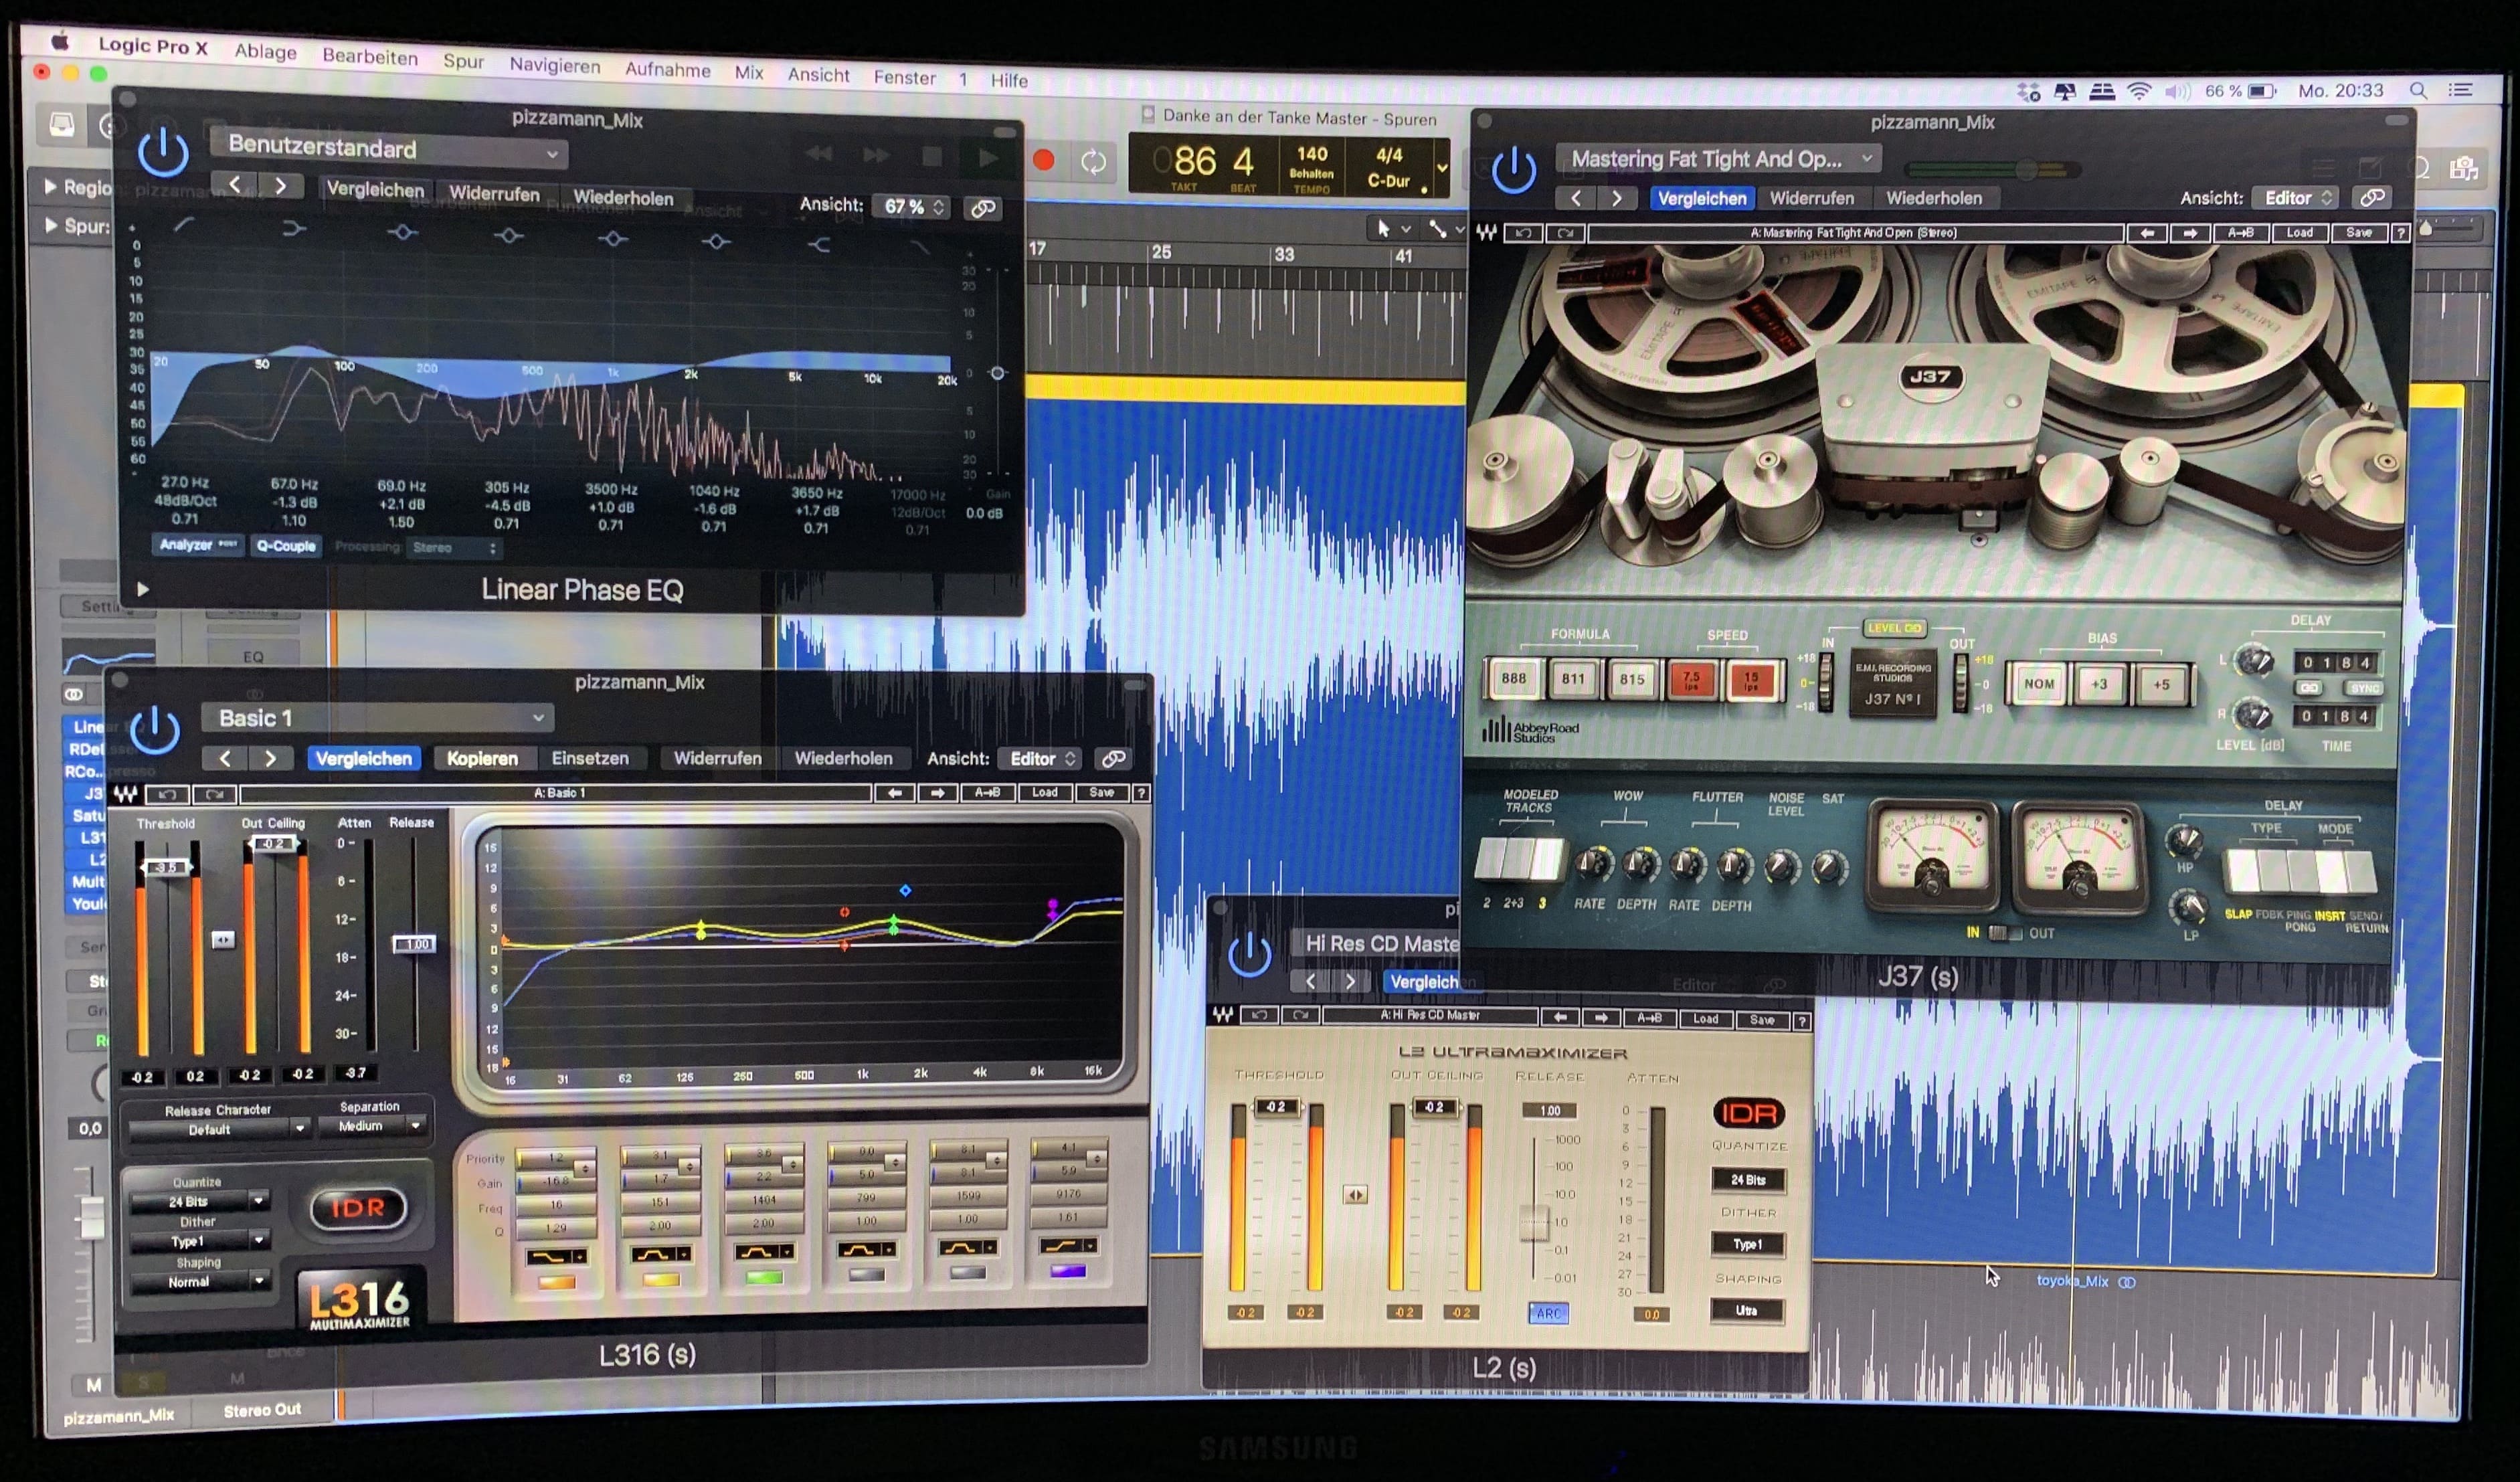The height and width of the screenshot is (1482, 2520).
Task: Click help question mark in L316 toolbar
Action: (1140, 793)
